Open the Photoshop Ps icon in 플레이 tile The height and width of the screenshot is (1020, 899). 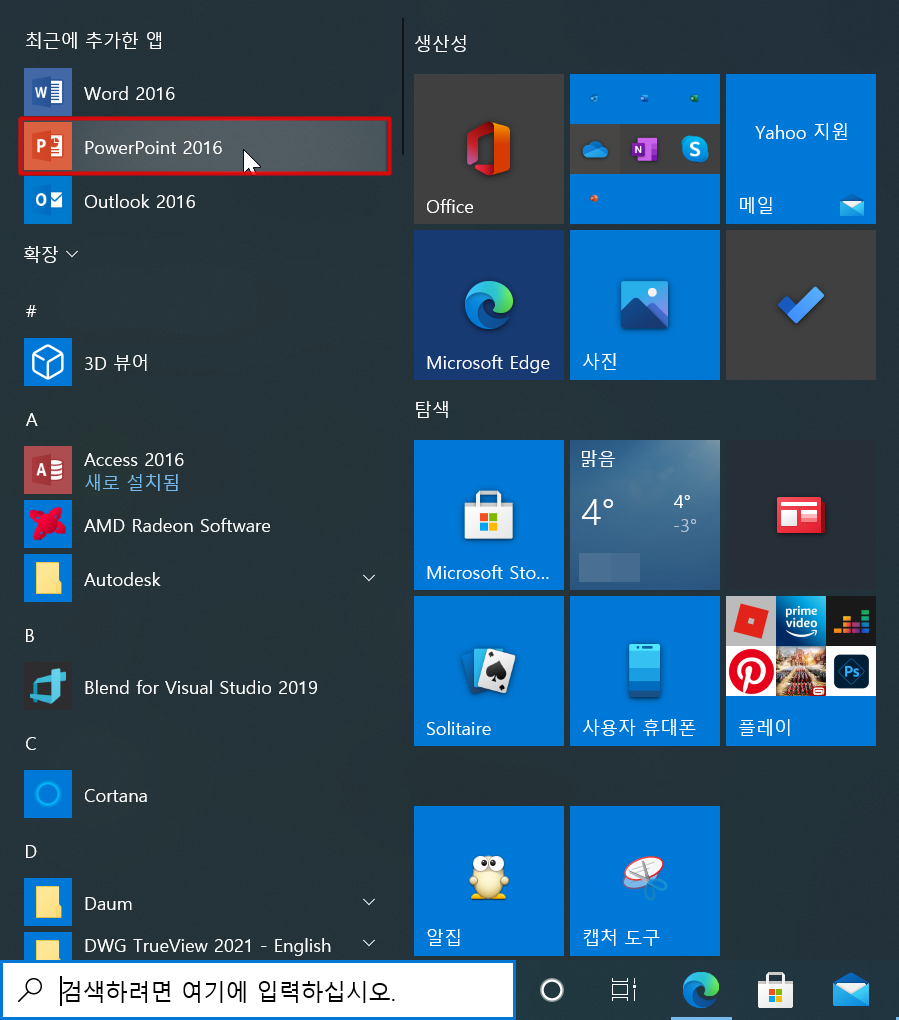pos(851,671)
